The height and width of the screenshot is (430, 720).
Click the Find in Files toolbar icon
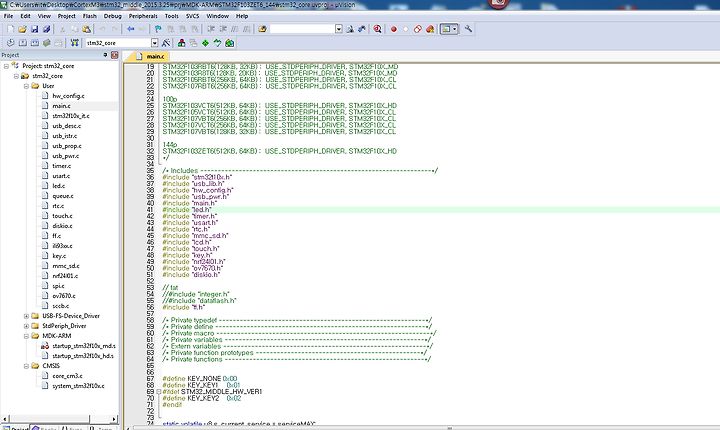pos(262,29)
